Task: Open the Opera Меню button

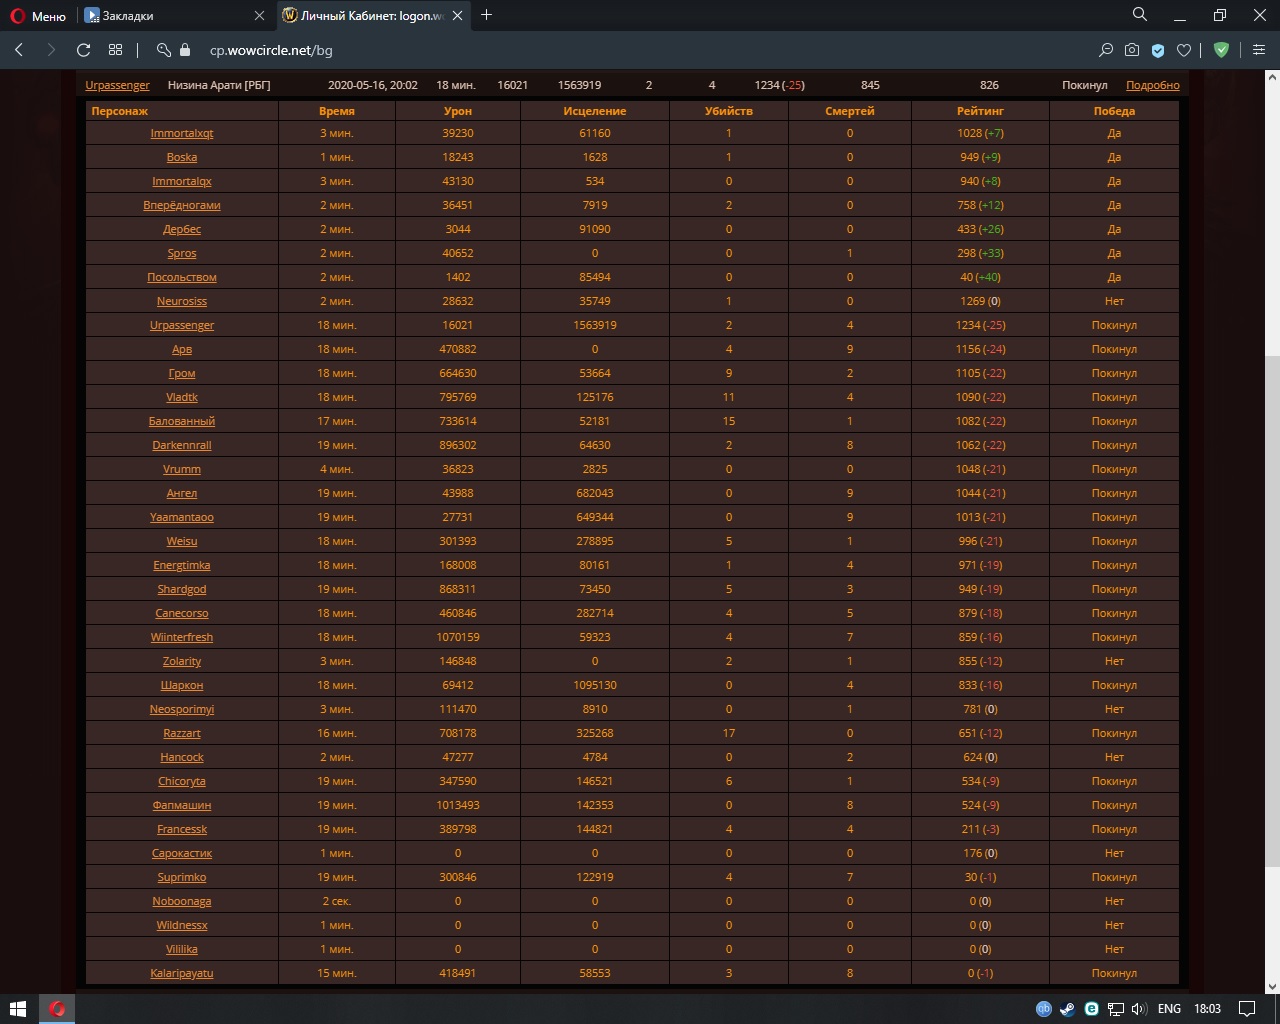Action: tap(37, 16)
